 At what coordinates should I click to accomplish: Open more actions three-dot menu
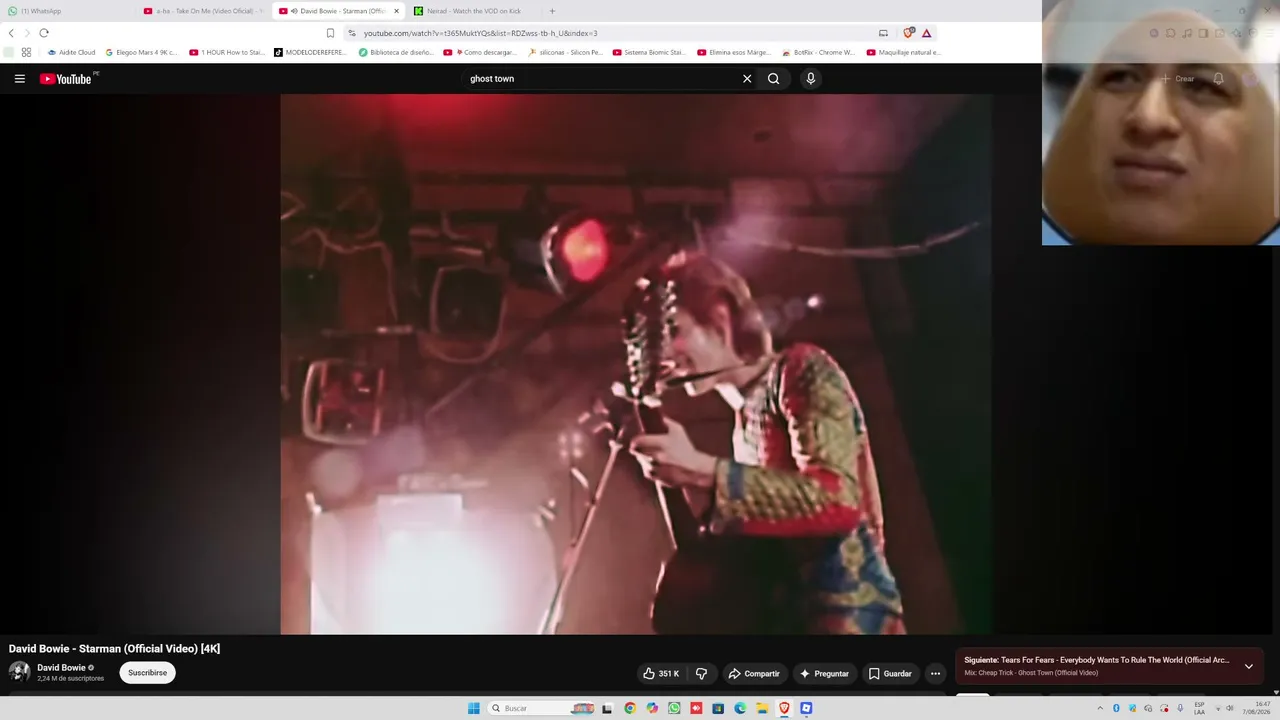(x=936, y=674)
